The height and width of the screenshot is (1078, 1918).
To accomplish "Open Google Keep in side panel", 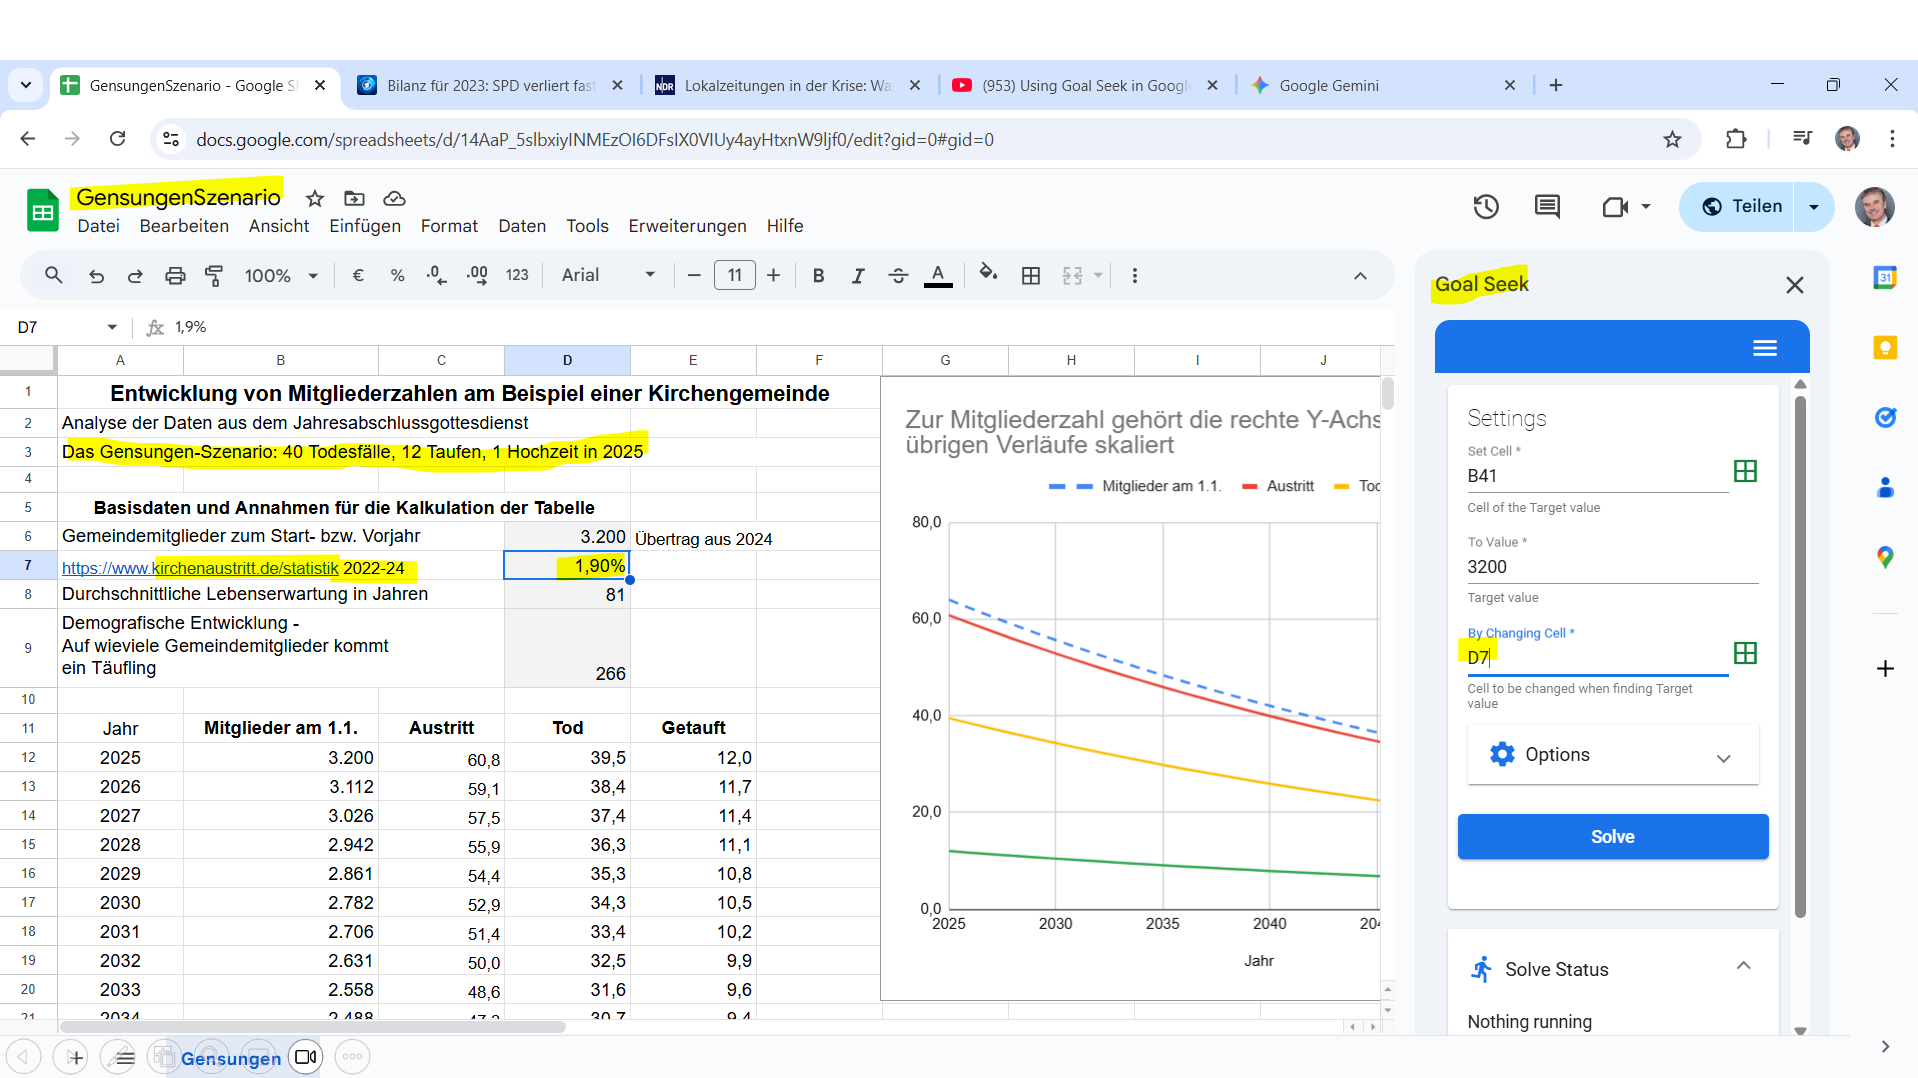I will (1885, 348).
